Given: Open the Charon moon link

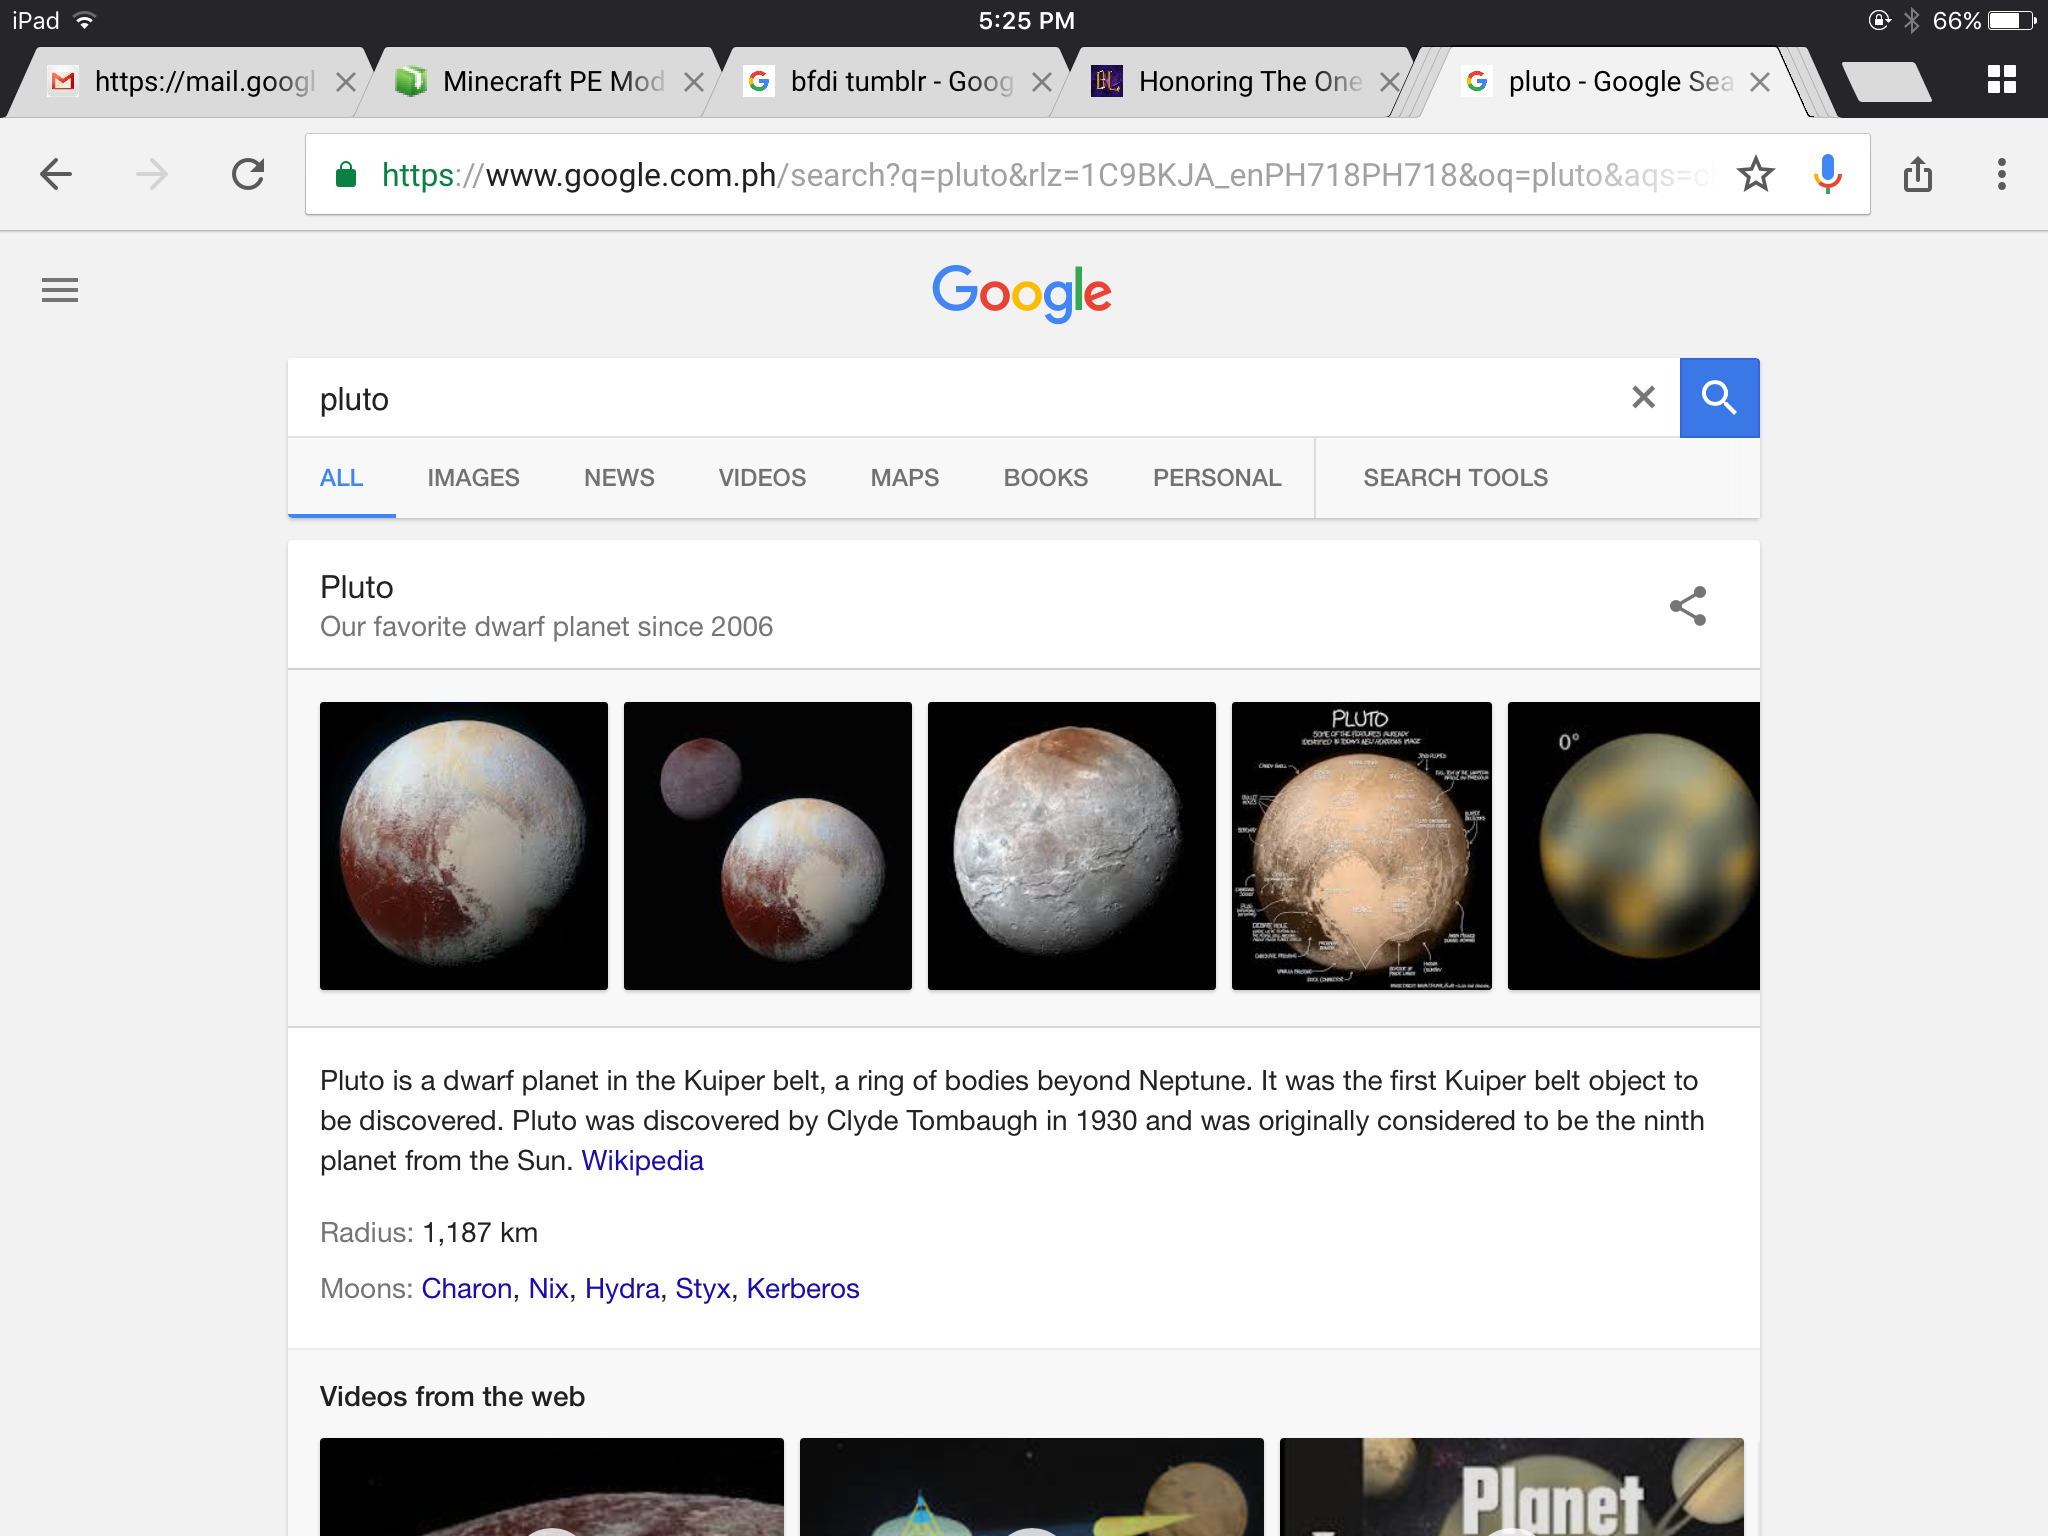Looking at the screenshot, I should tap(467, 1289).
